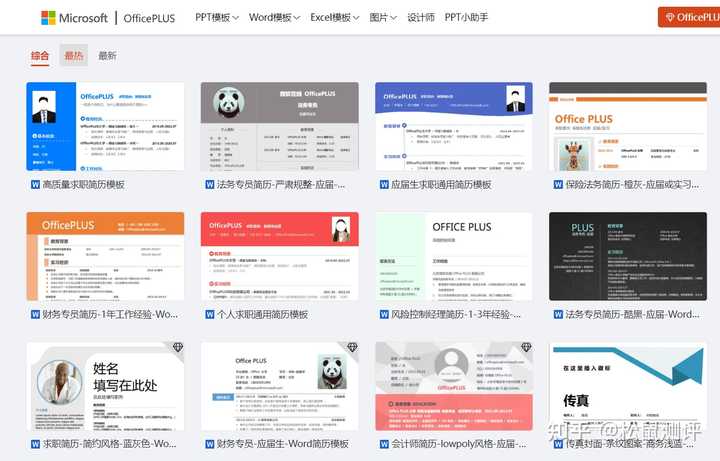Screen dimensions: 720x461
Task: Click Word icon beside 财务专员-应届生
Action: pyautogui.click(x=210, y=444)
